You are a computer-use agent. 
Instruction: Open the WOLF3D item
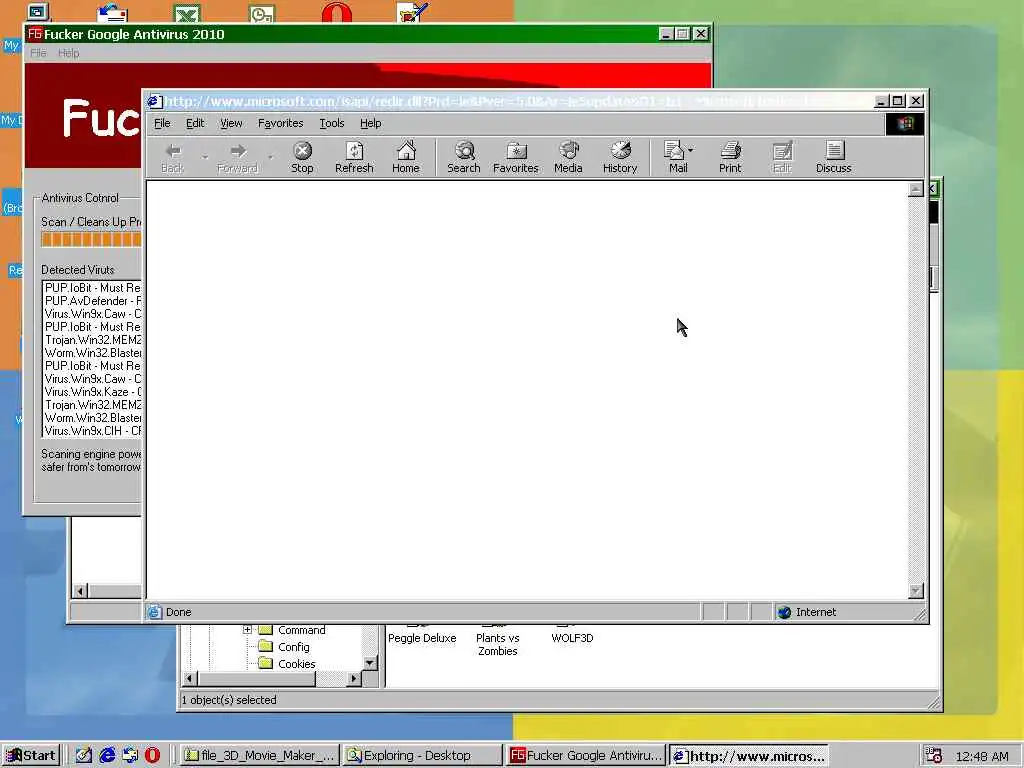572,637
